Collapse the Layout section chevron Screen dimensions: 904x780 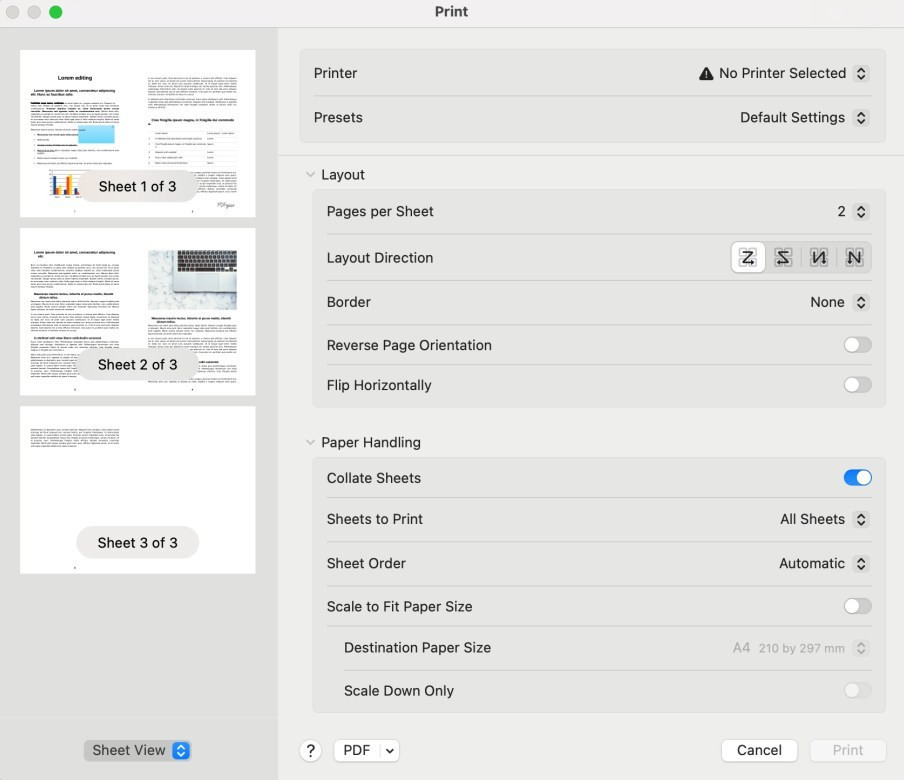[310, 175]
